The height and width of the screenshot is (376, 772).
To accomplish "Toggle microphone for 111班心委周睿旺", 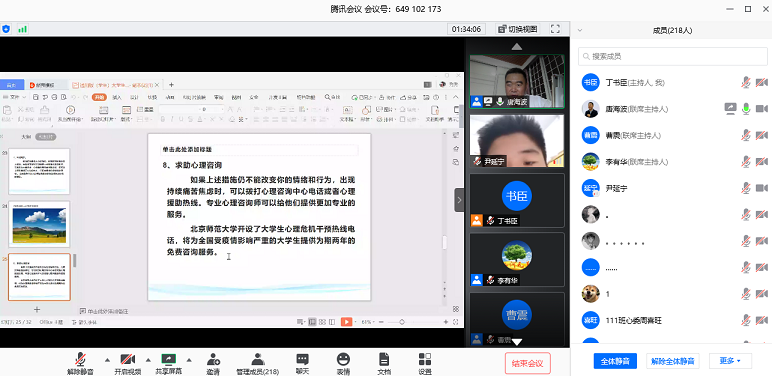I will coord(746,320).
